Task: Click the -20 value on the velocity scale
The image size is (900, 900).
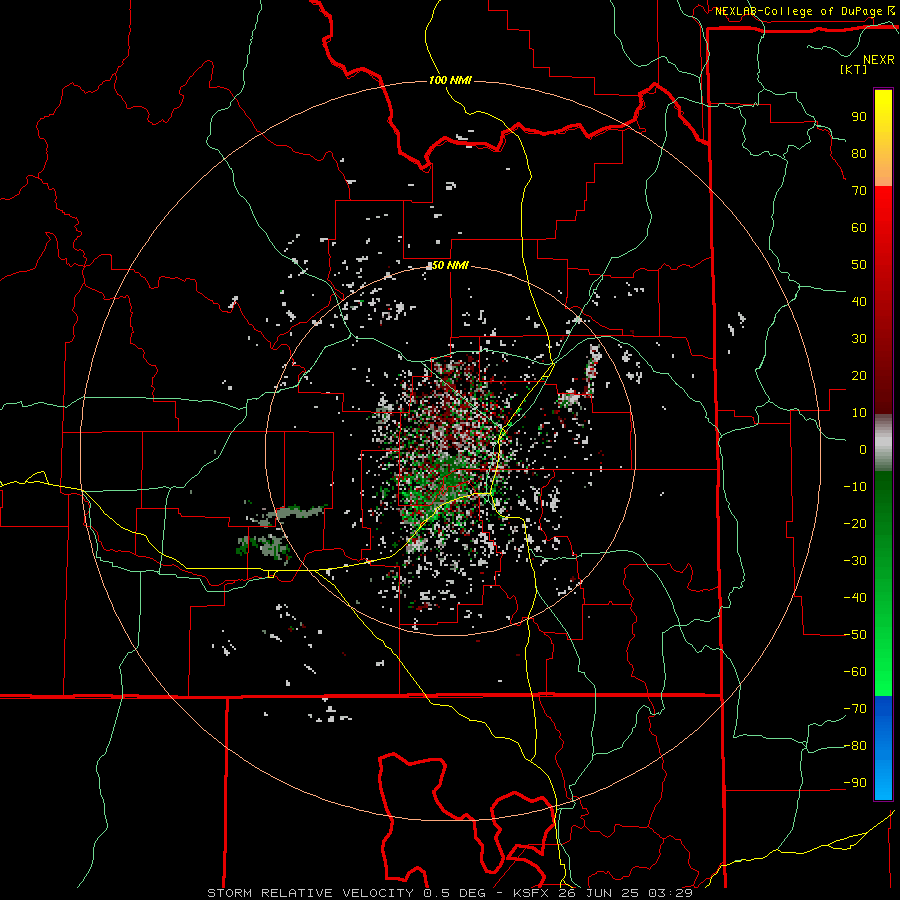Action: tap(855, 523)
